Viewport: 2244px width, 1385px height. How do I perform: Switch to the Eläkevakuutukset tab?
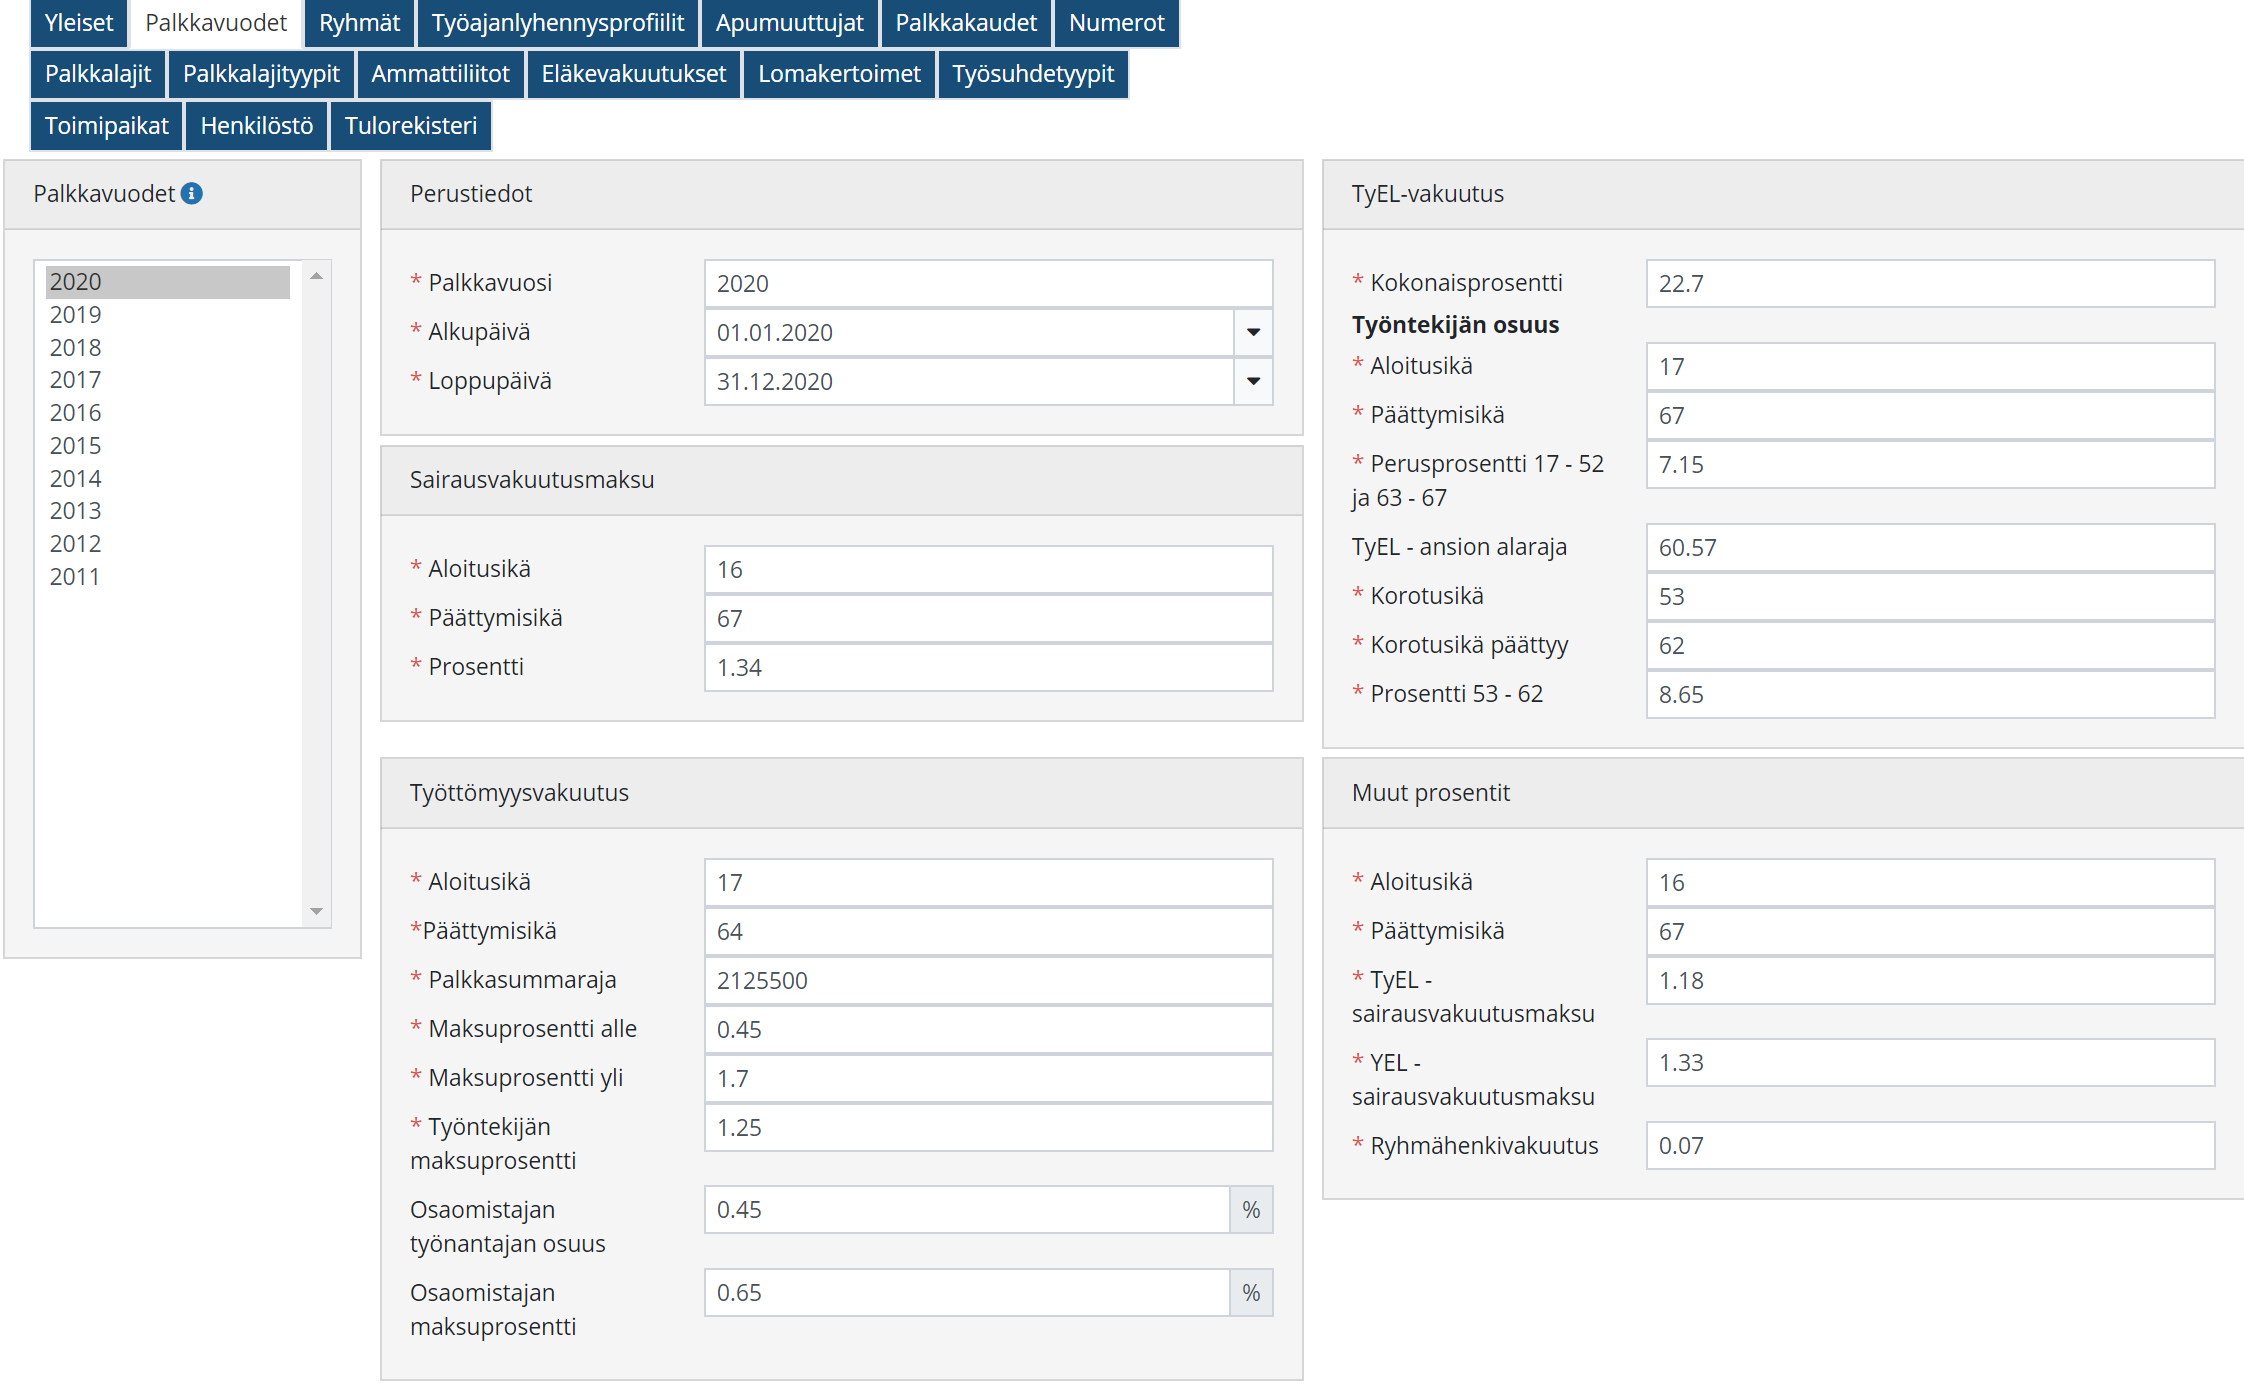[633, 74]
